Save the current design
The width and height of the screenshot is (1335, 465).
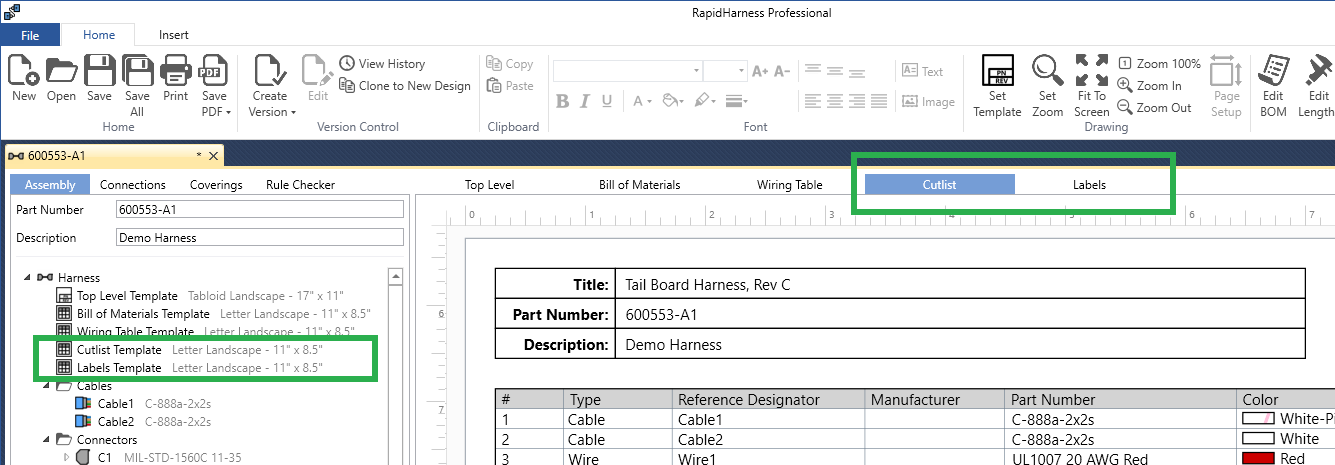99,79
